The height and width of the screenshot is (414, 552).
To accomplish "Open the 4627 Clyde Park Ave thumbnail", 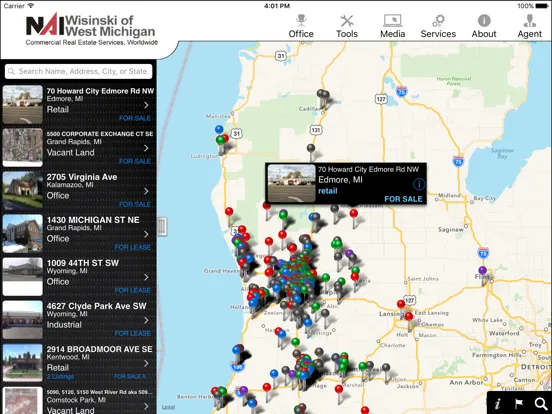I will point(23,320).
